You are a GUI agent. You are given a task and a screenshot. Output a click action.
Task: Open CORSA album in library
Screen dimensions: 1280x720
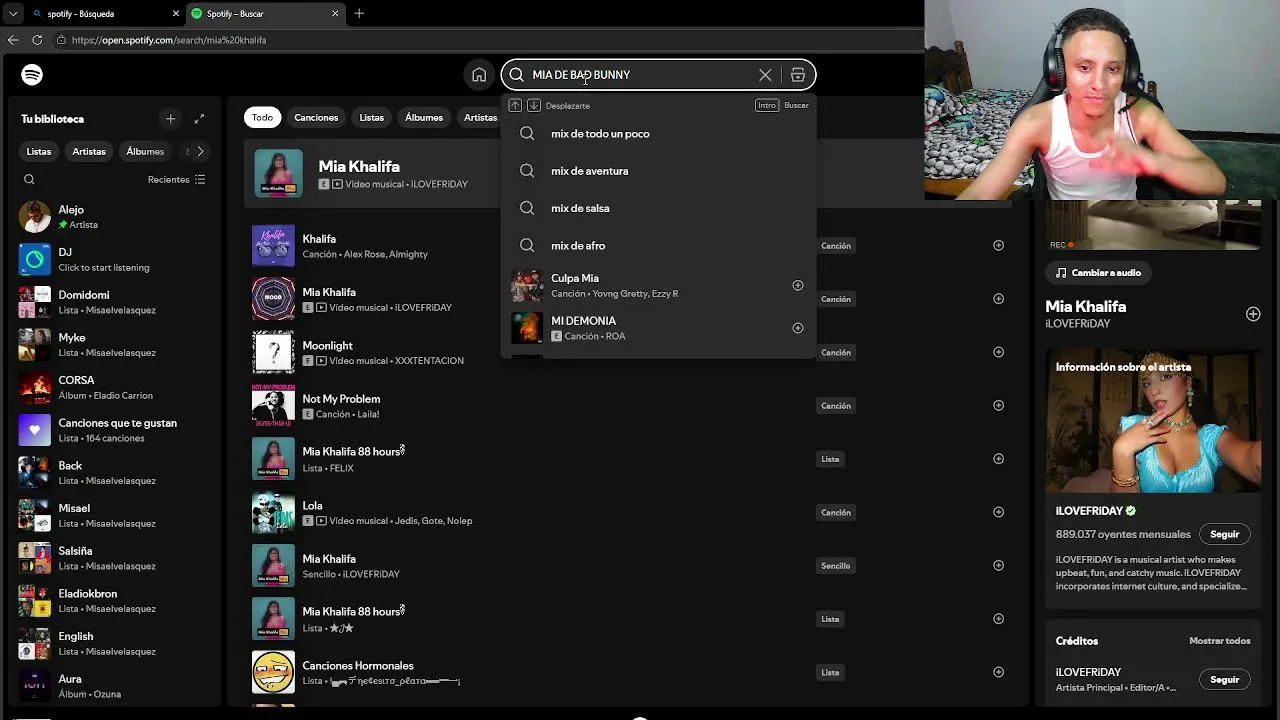point(113,387)
